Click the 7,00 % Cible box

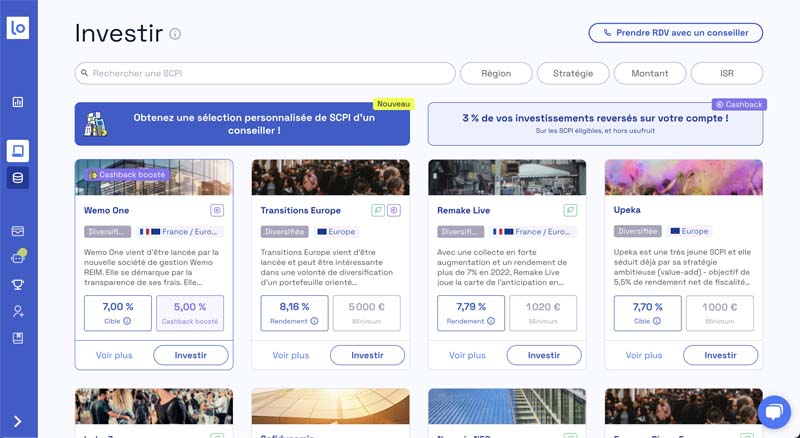pyautogui.click(x=118, y=313)
